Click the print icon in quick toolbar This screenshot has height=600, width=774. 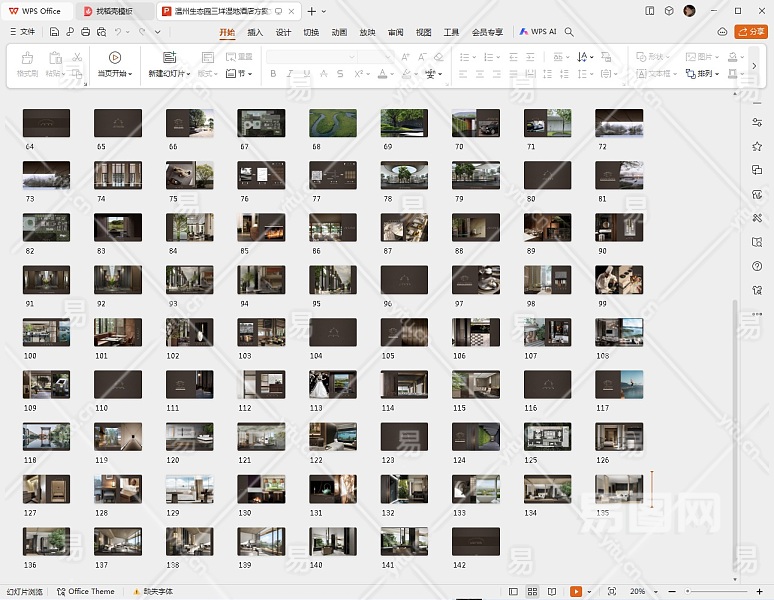[86, 32]
